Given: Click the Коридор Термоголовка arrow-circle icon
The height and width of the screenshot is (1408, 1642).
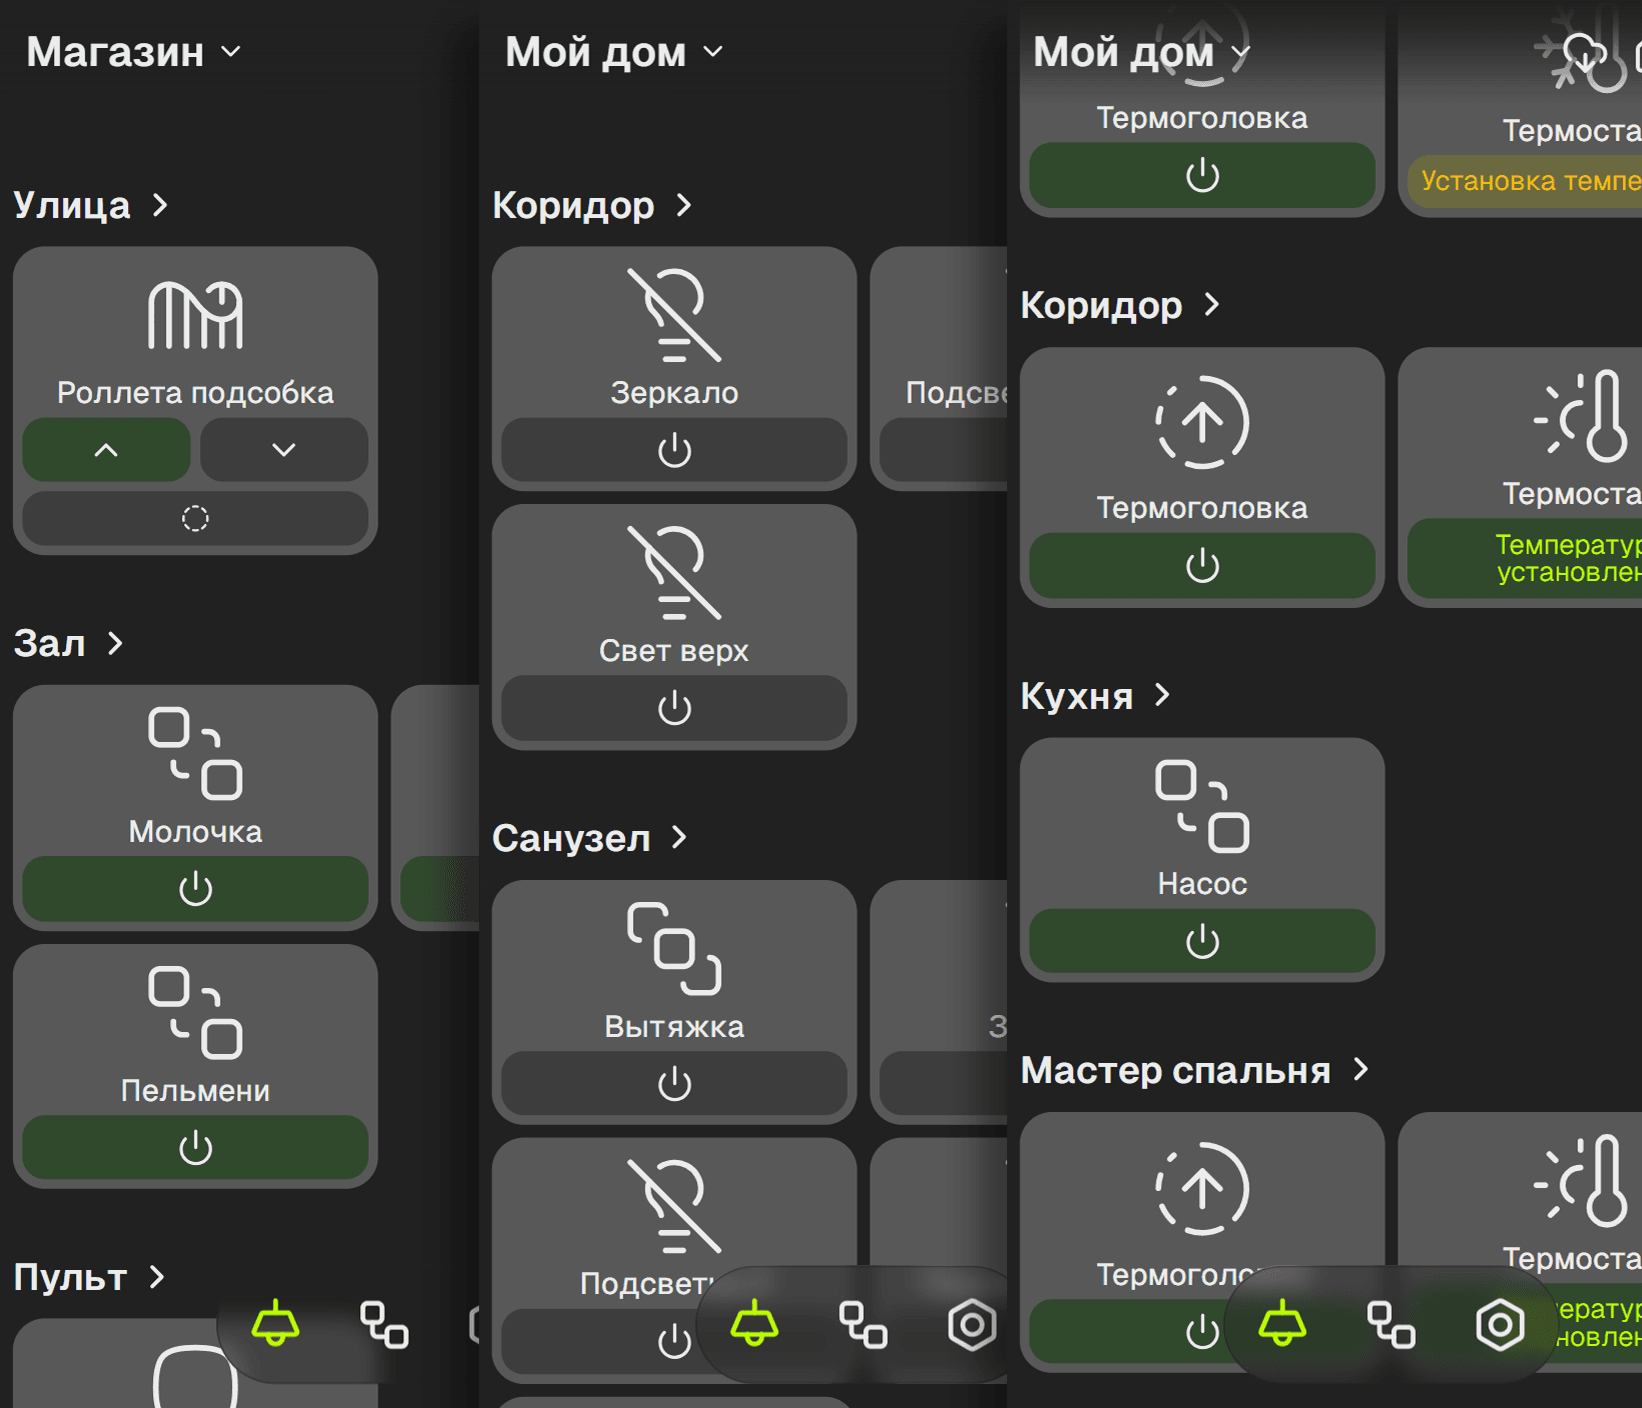Looking at the screenshot, I should [x=1202, y=423].
